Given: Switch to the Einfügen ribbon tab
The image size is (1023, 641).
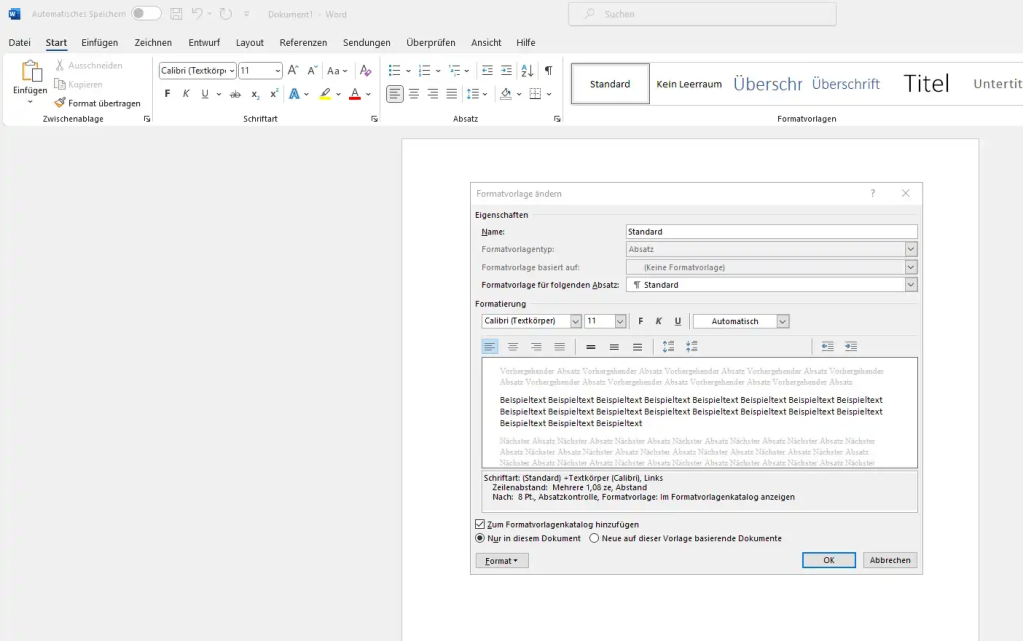Looking at the screenshot, I should pos(98,42).
